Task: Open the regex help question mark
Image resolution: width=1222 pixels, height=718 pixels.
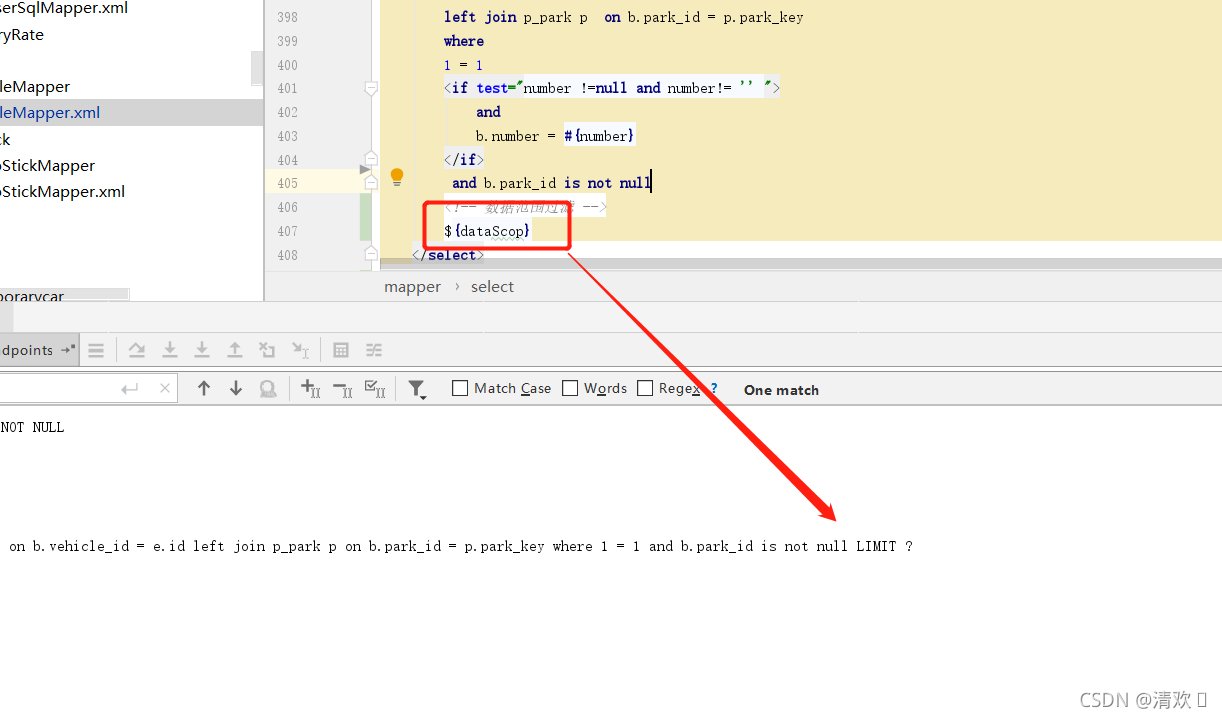Action: tap(714, 388)
